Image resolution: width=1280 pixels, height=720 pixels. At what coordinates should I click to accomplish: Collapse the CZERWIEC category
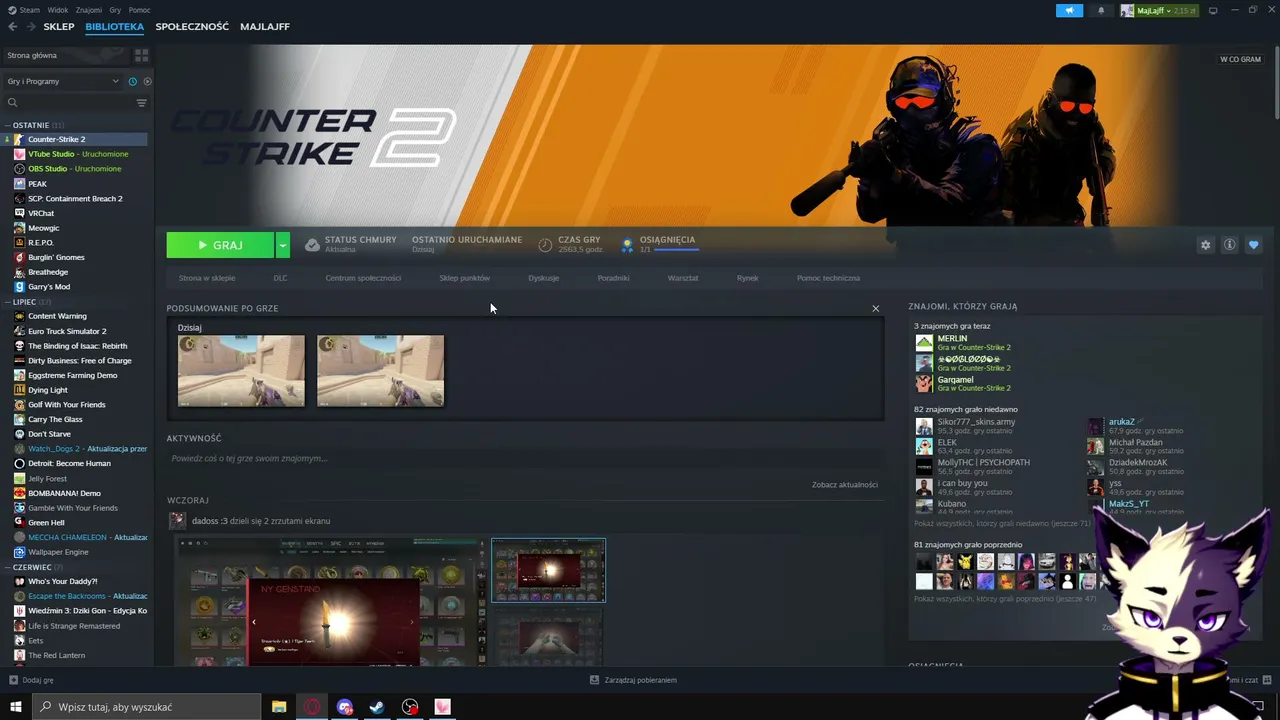tap(32, 567)
